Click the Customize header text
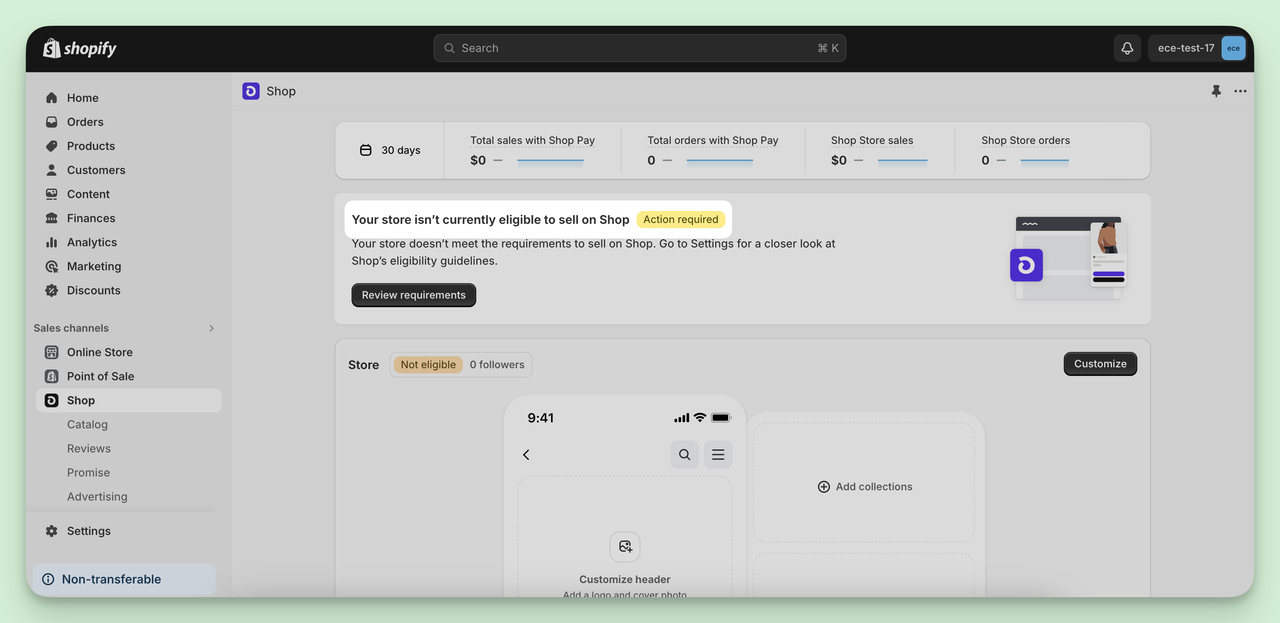The image size is (1280, 623). coord(625,580)
